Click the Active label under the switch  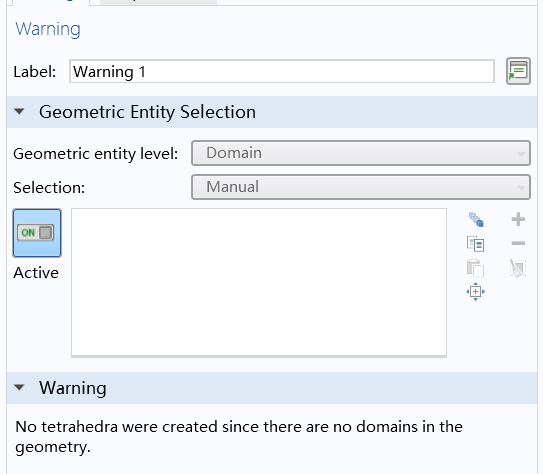pyautogui.click(x=36, y=273)
